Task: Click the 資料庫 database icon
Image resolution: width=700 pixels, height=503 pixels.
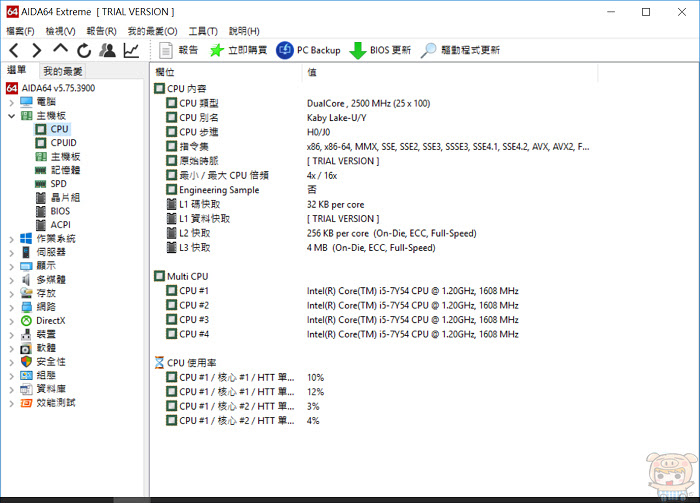Action: [x=26, y=389]
